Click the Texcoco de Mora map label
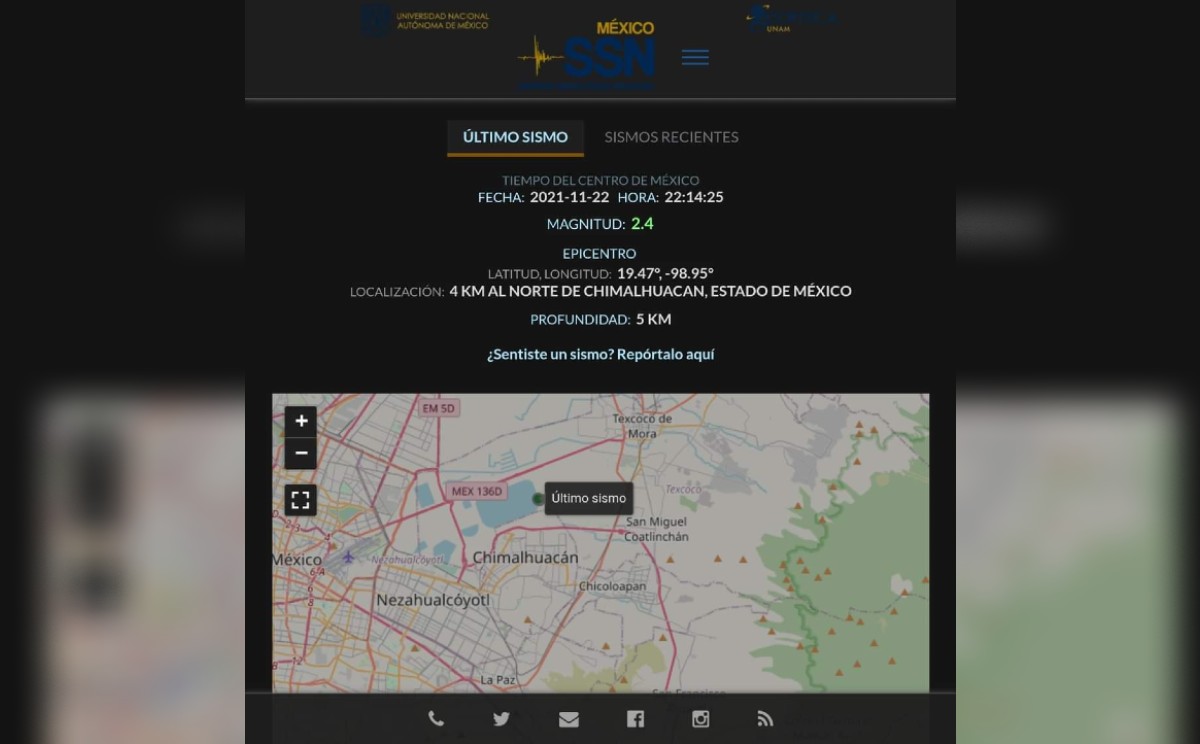1200x744 pixels. pyautogui.click(x=642, y=426)
